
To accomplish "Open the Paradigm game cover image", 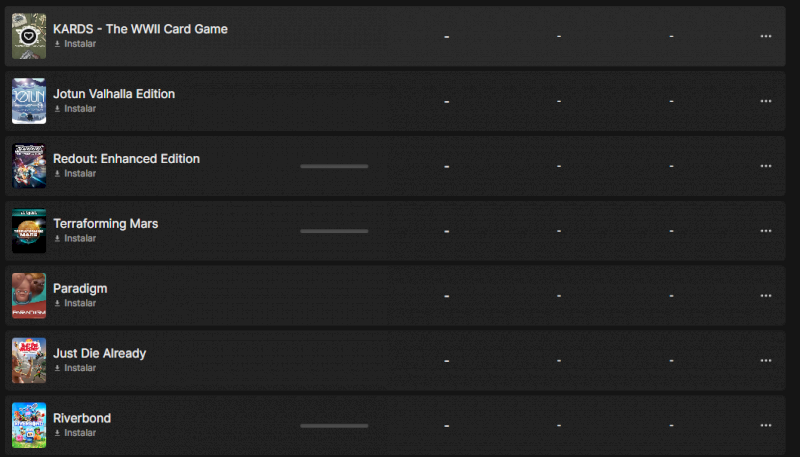I will 29,296.
